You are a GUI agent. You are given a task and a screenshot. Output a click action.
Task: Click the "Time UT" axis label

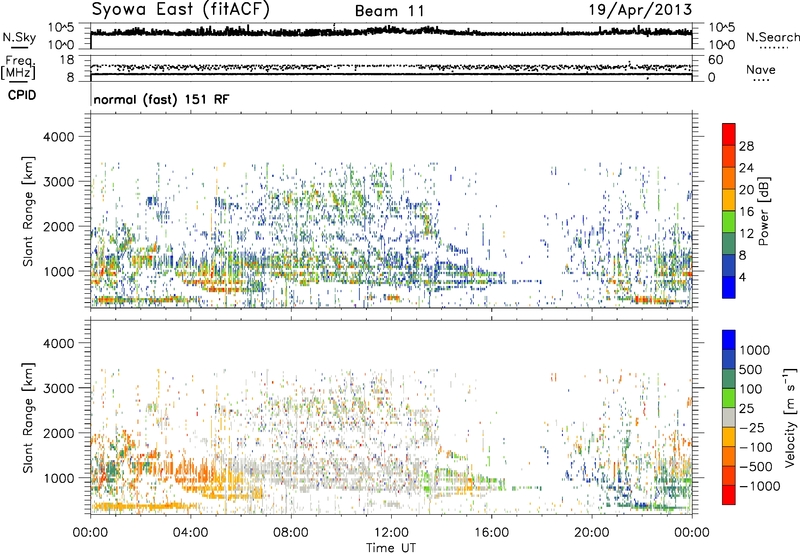click(x=391, y=548)
